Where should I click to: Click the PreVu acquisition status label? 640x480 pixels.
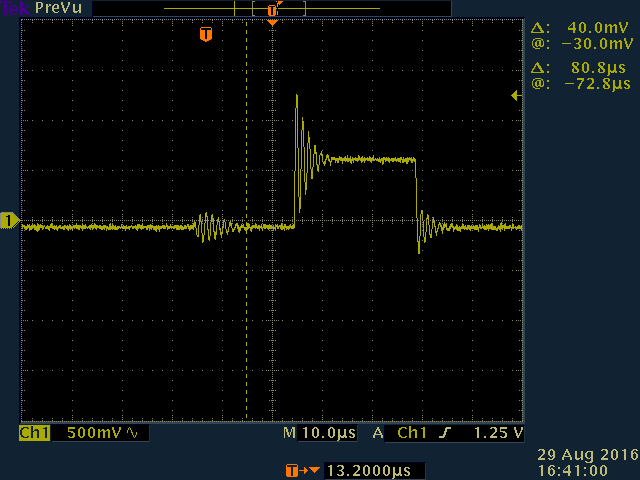pos(58,8)
